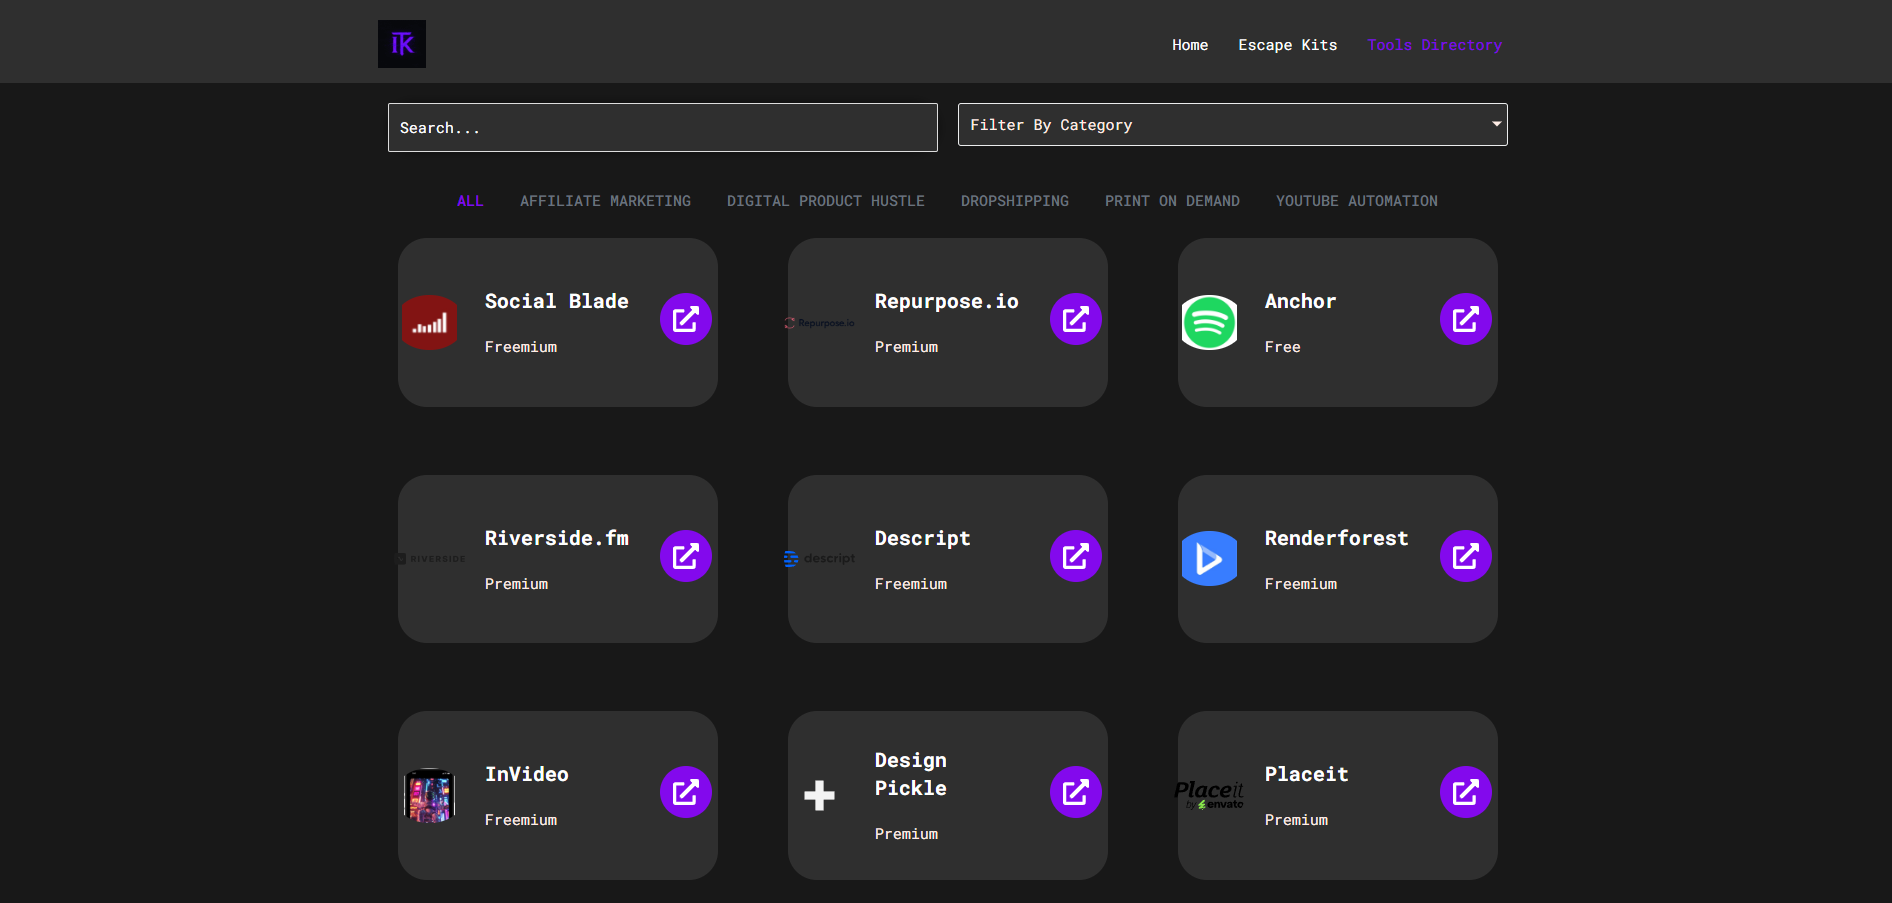Click the Renderforest blue play logo
This screenshot has width=1892, height=903.
pos(1210,558)
